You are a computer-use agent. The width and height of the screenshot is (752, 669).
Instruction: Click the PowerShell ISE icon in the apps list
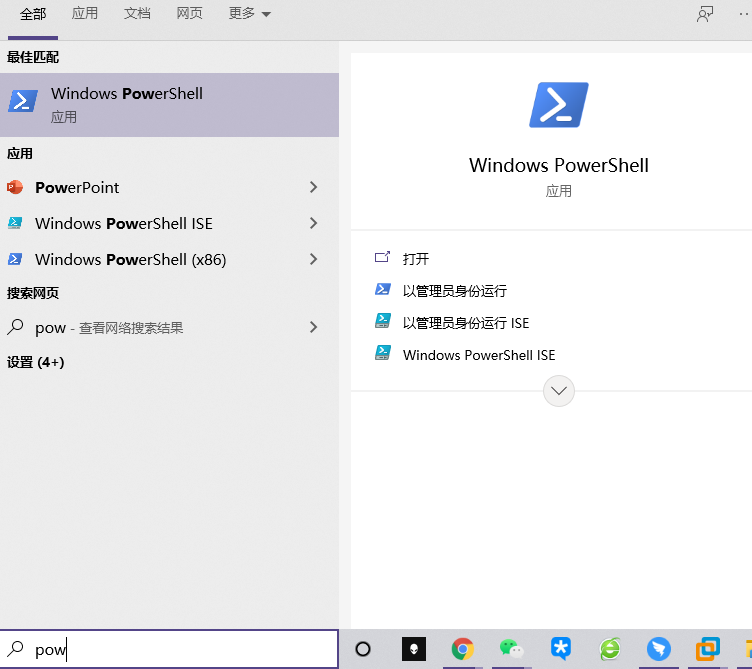coord(15,223)
